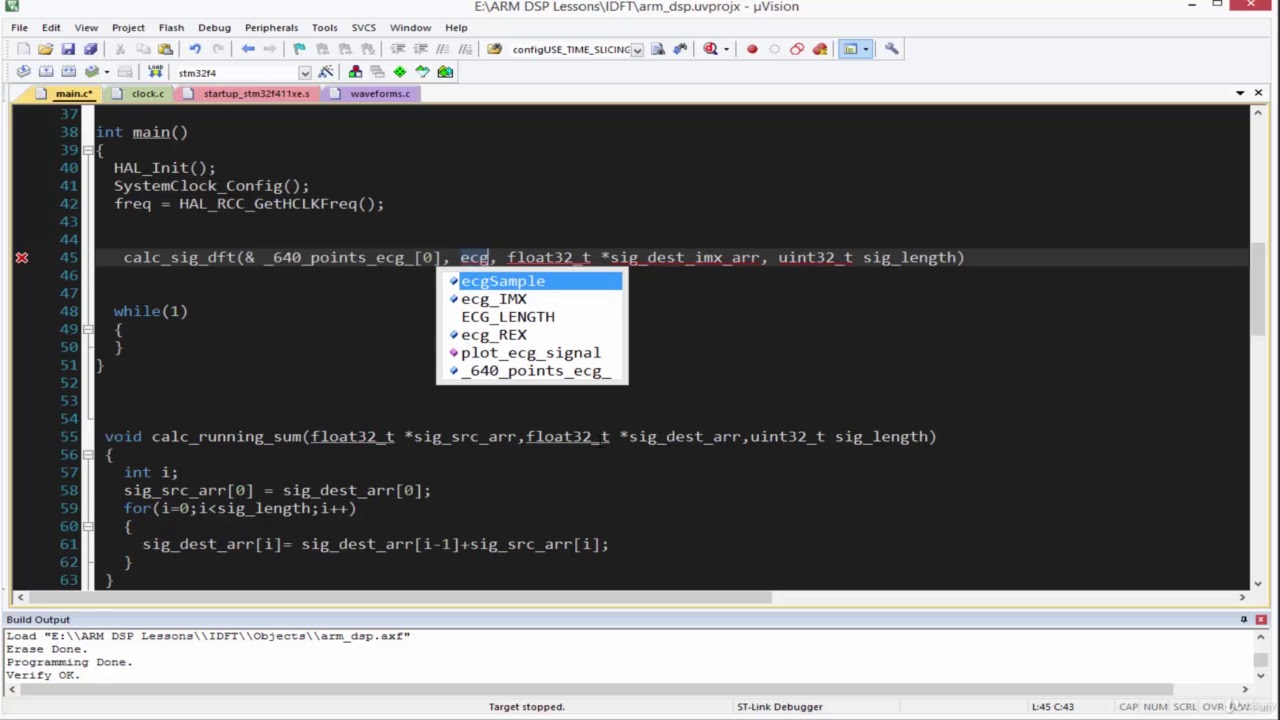This screenshot has width=1280, height=720.
Task: Close the Build Output panel
Action: click(x=1262, y=620)
